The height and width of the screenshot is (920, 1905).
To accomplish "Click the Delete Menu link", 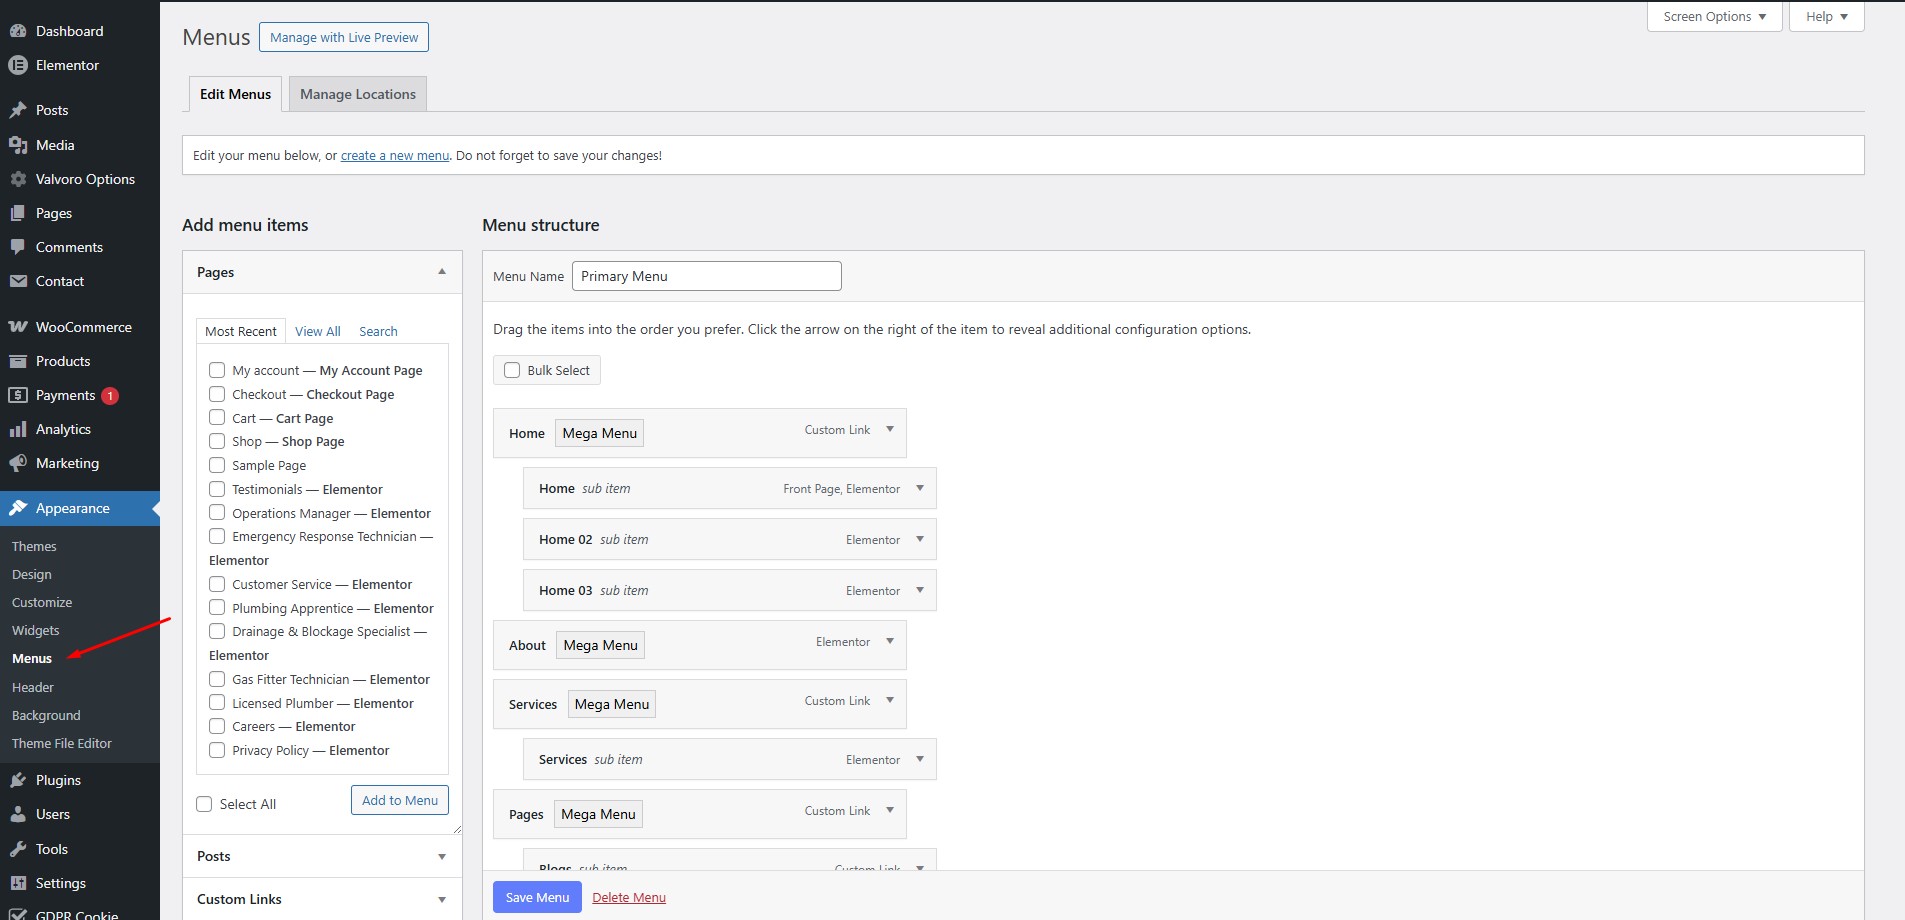I will pos(628,897).
